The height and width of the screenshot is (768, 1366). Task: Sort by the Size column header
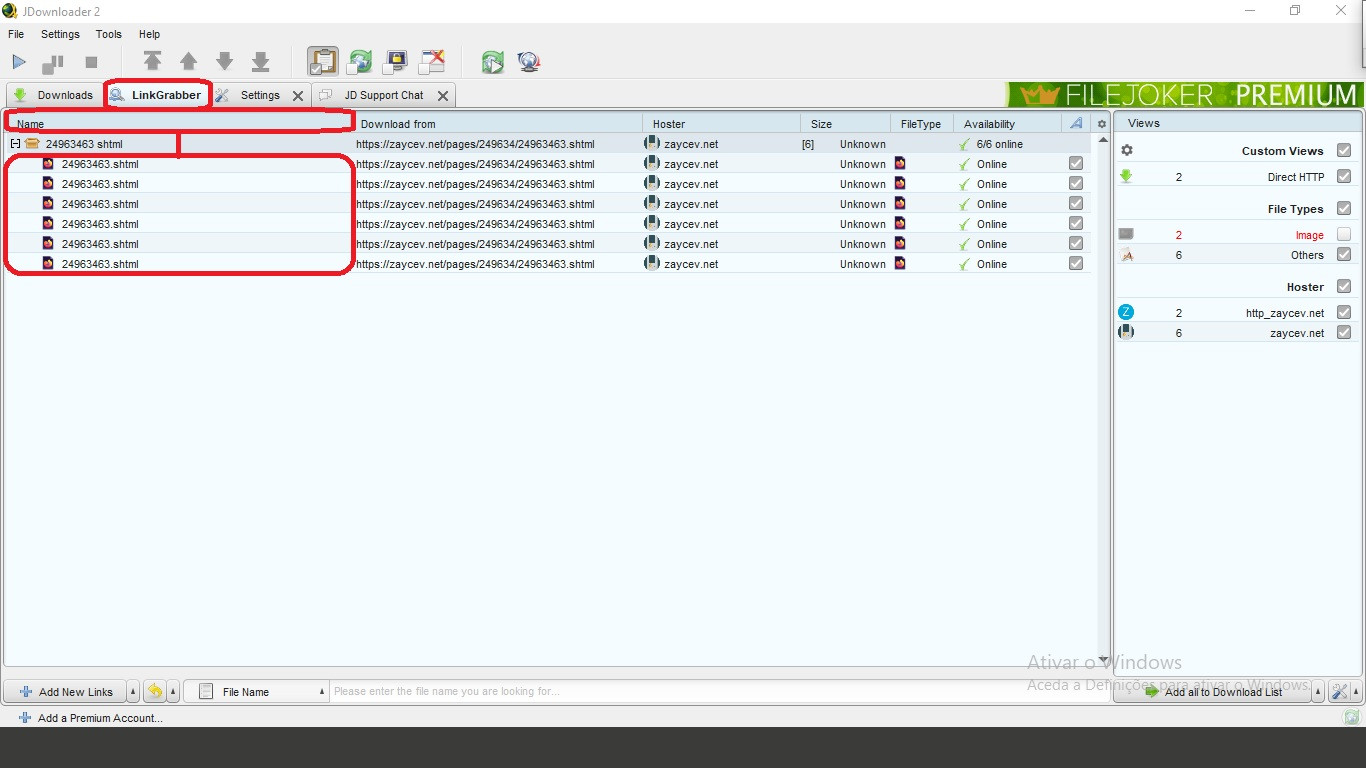[x=846, y=124]
